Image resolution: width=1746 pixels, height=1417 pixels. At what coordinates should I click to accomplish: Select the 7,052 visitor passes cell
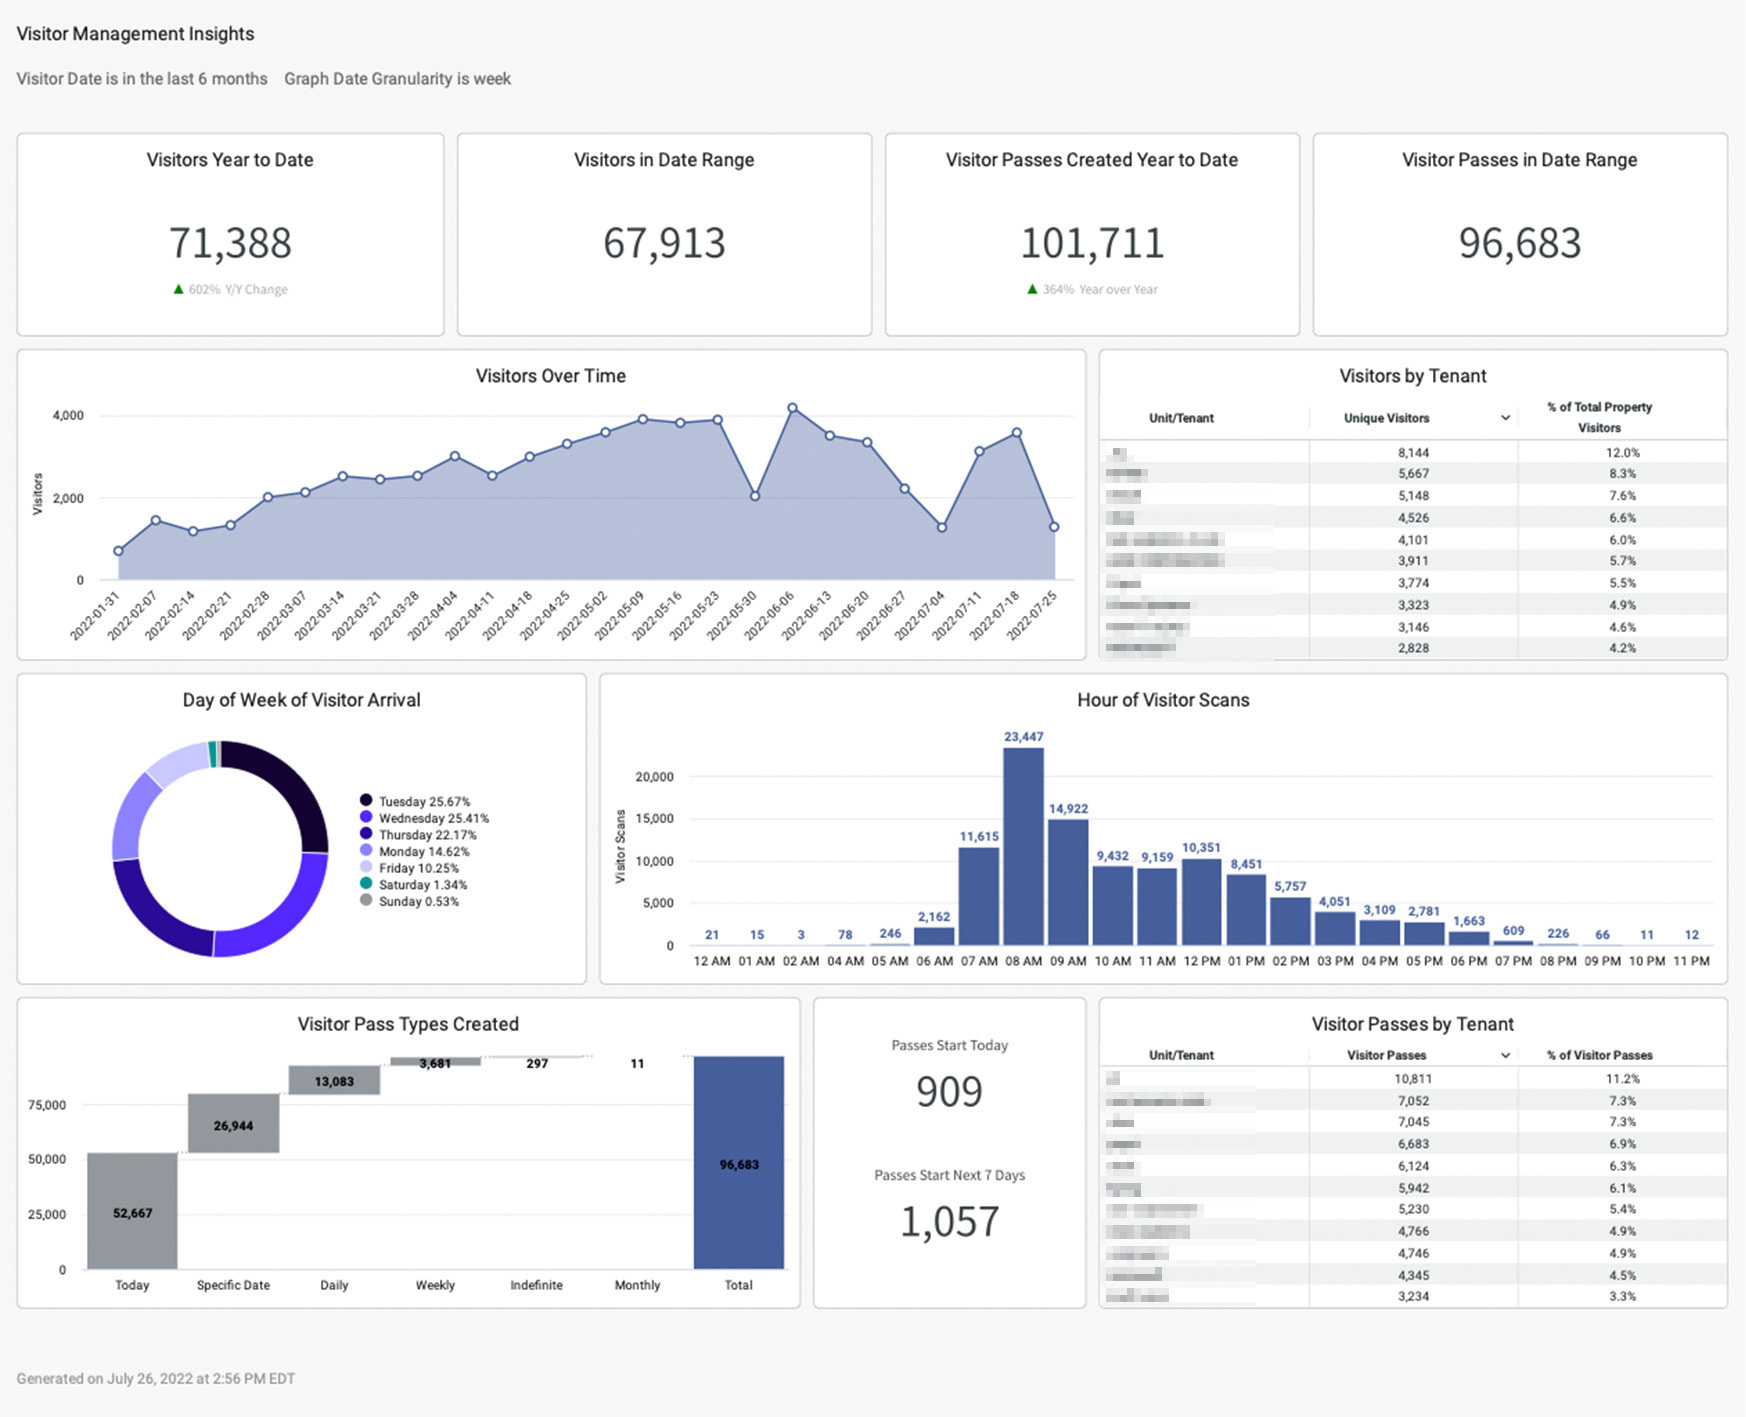click(1413, 1101)
